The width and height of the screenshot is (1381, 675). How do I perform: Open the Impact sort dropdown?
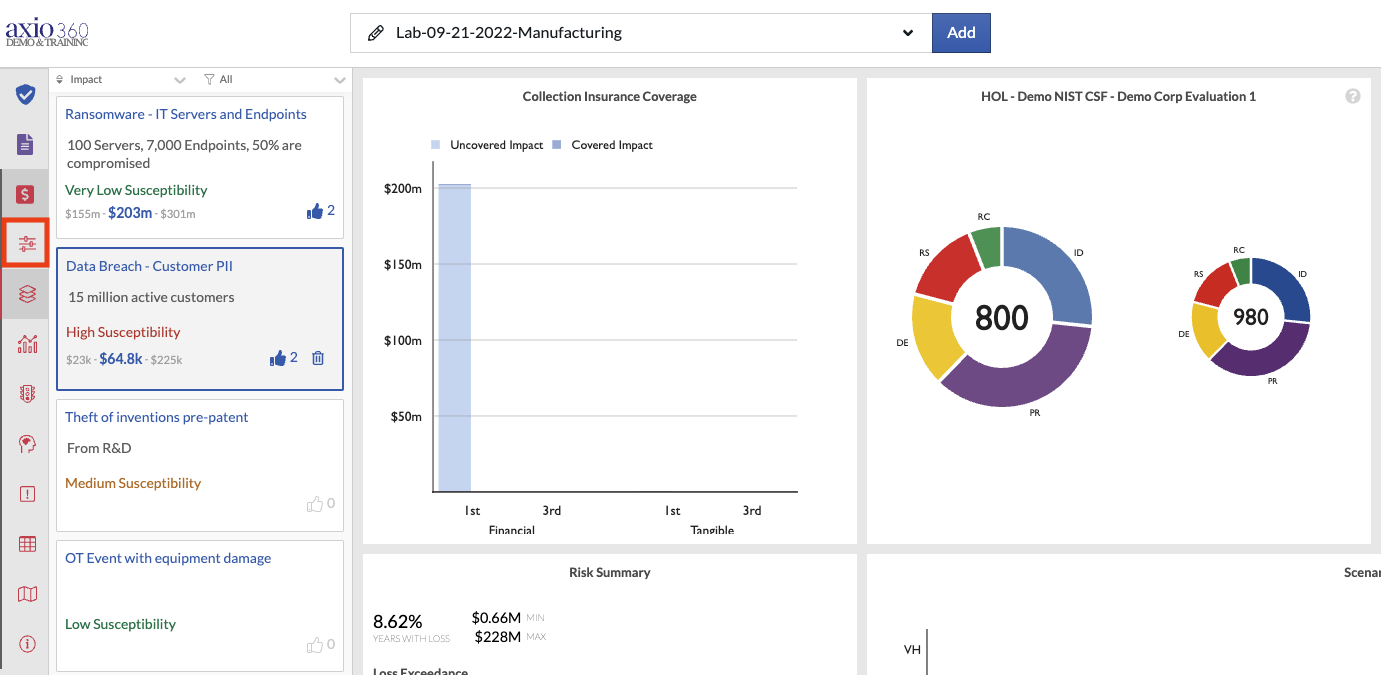tap(120, 79)
